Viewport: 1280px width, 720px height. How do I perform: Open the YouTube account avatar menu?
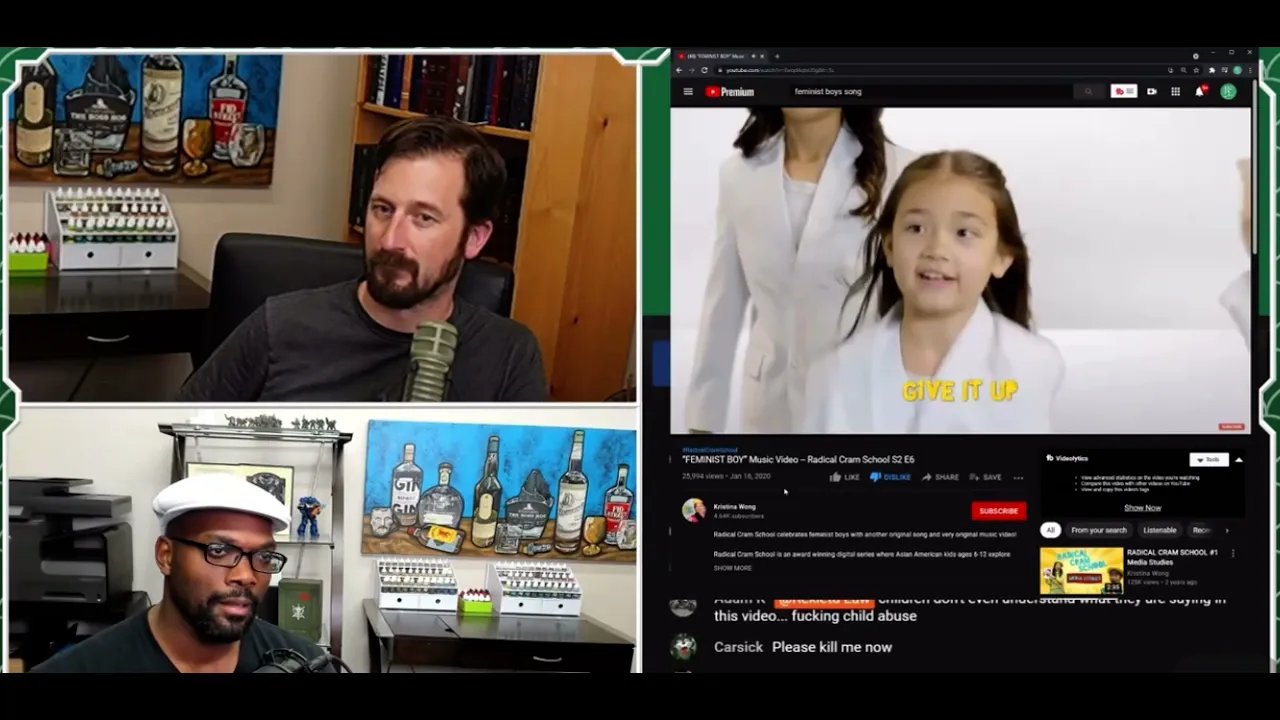[1228, 91]
